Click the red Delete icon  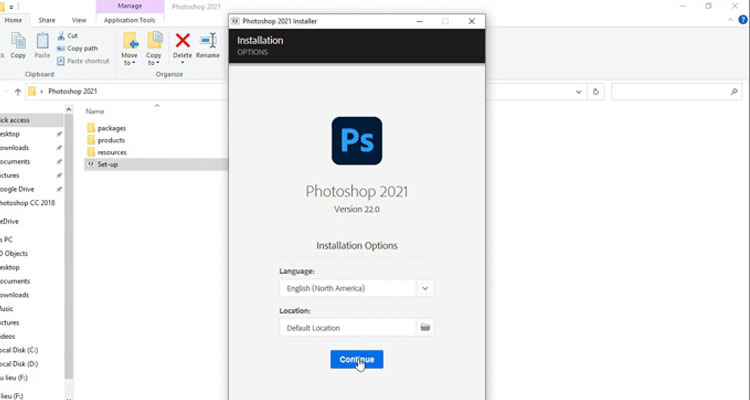(182, 41)
